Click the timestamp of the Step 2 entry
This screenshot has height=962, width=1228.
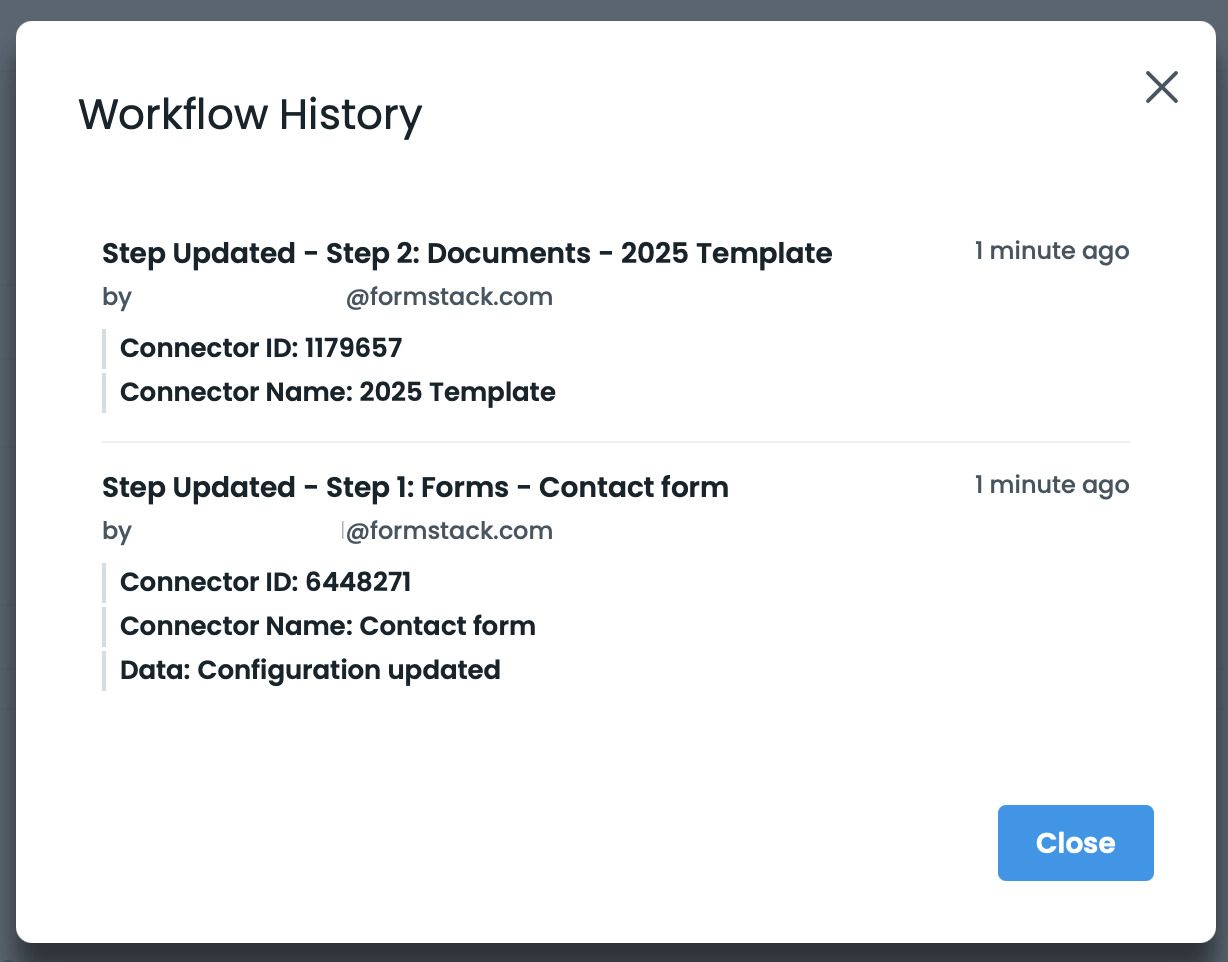(x=1051, y=251)
